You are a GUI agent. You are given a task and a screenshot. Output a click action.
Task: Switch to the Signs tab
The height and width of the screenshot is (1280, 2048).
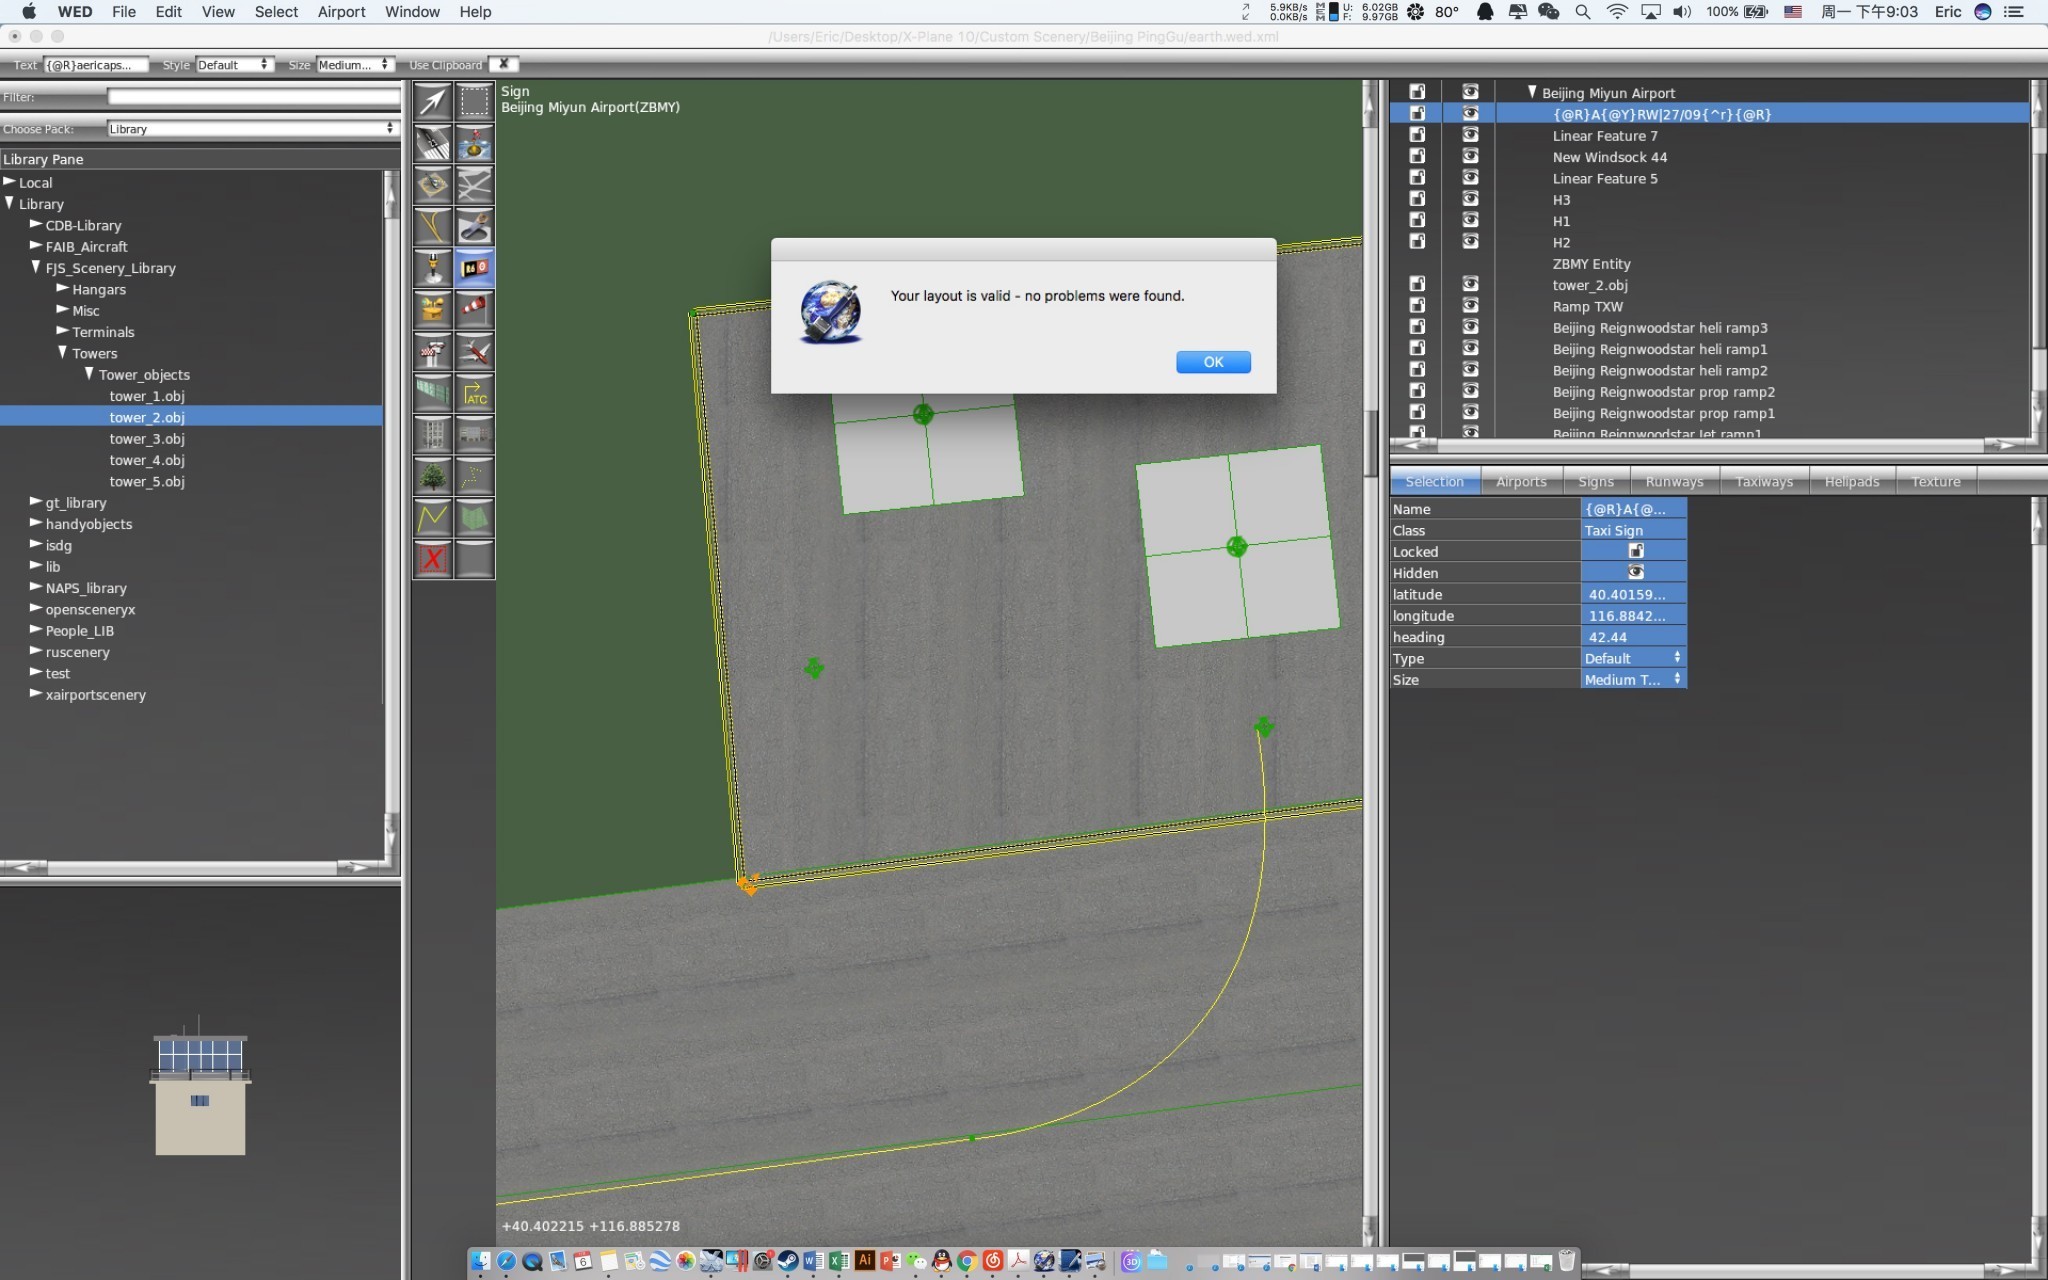tap(1595, 481)
